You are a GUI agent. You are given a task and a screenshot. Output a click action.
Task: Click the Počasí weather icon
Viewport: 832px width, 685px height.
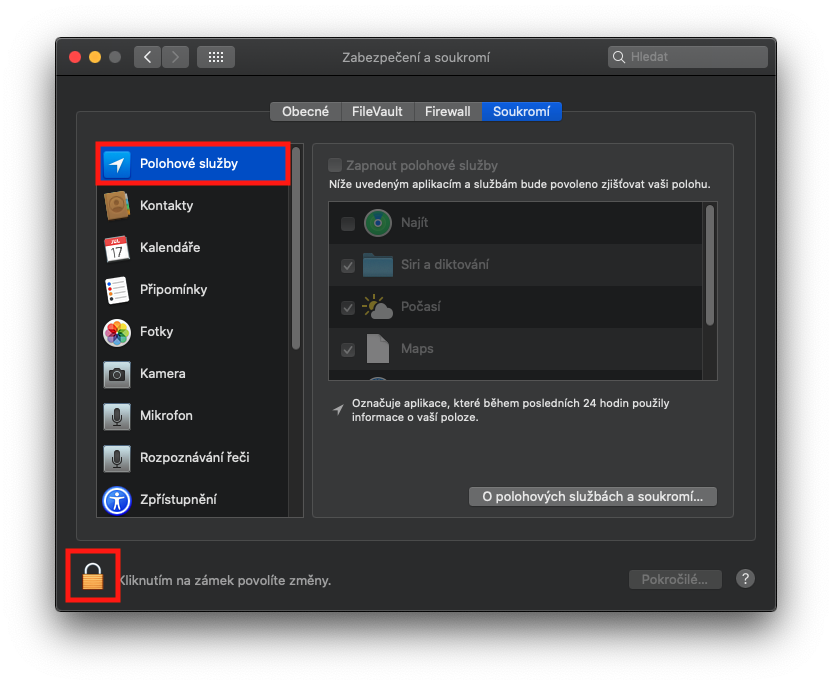(x=378, y=307)
